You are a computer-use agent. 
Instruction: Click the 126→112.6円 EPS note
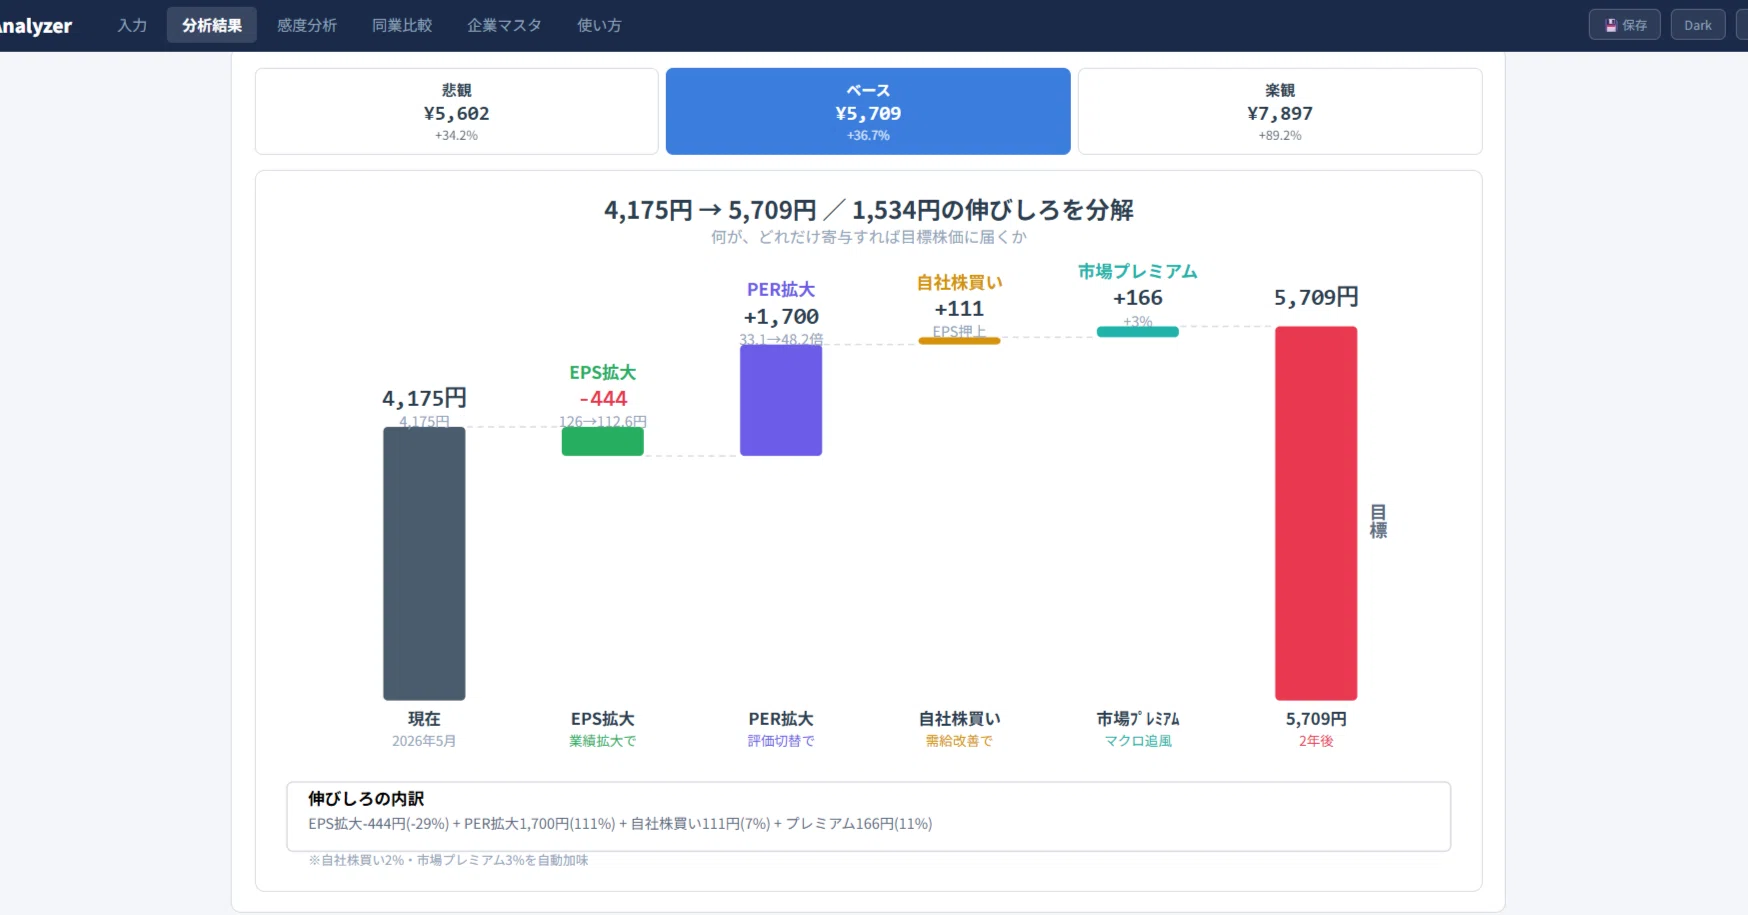[x=603, y=421]
